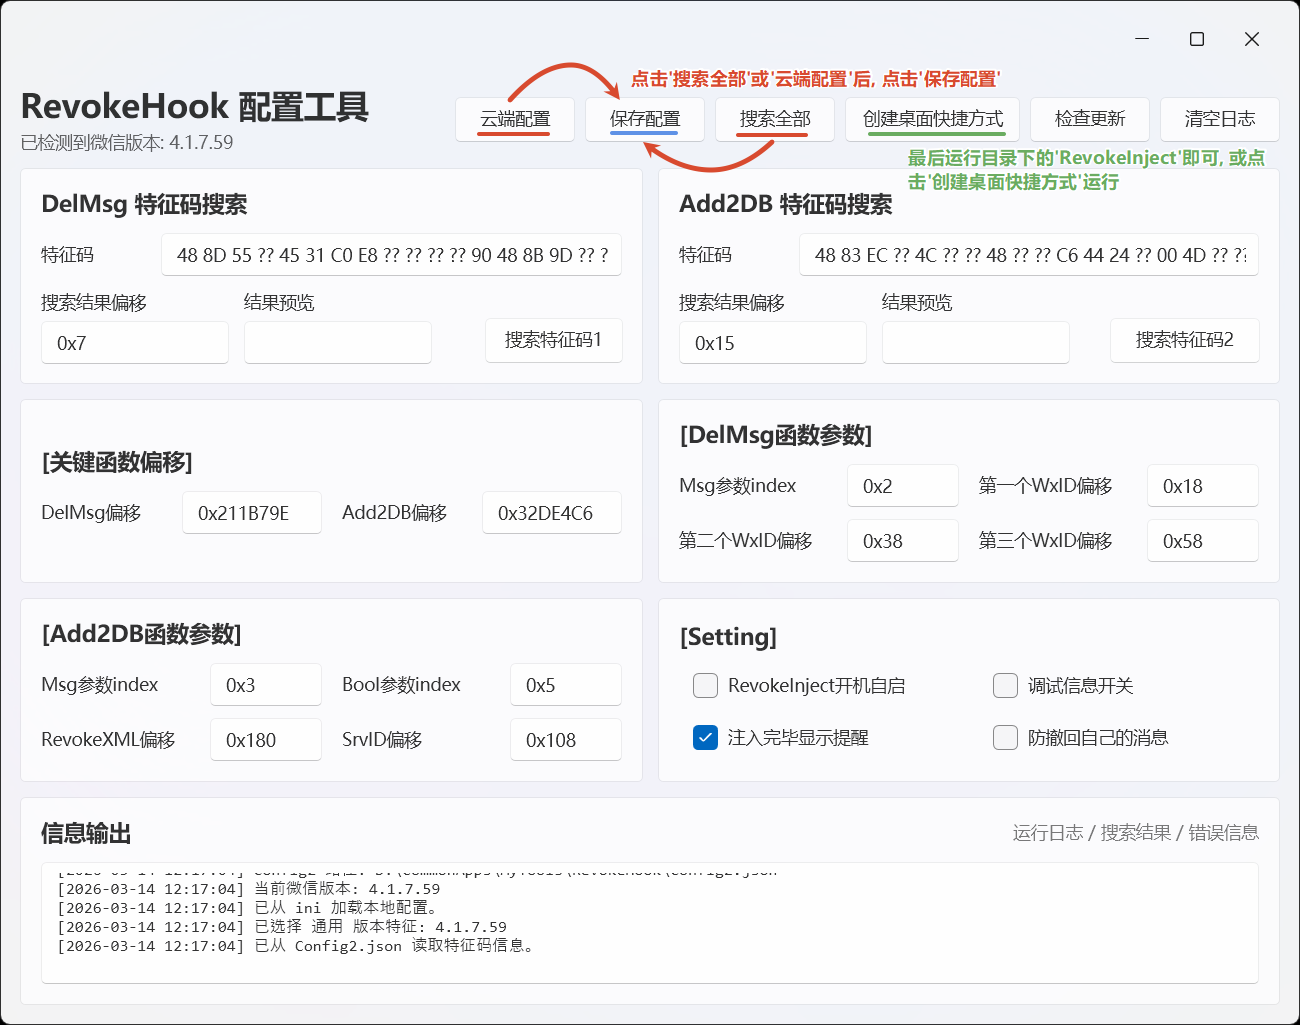Image resolution: width=1300 pixels, height=1025 pixels.
Task: Click 第二个WxID偏移 field 0x38
Action: (x=903, y=541)
